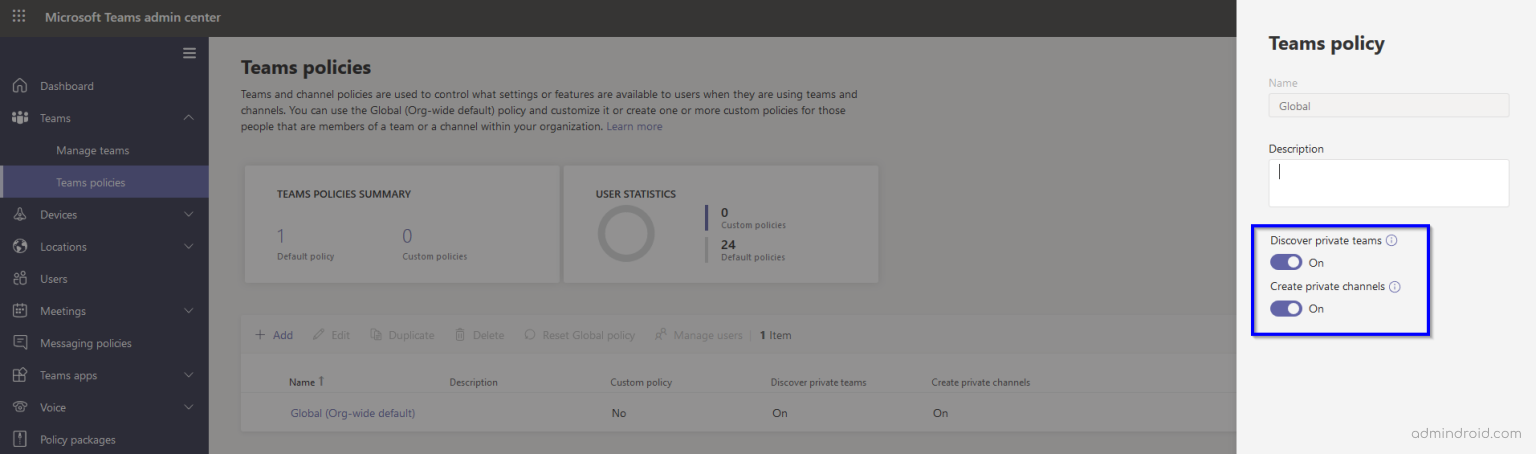
Task: Click the Duplicate copy icon
Action: [376, 335]
